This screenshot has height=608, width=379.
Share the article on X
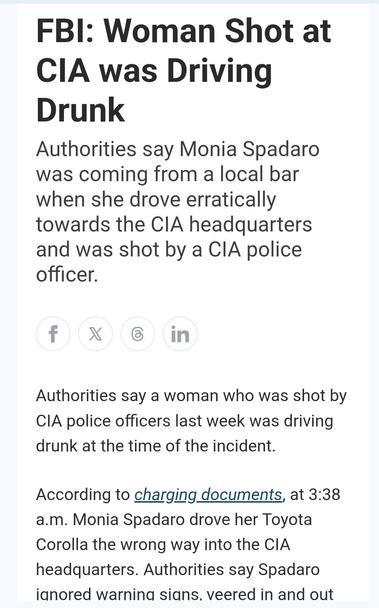click(x=95, y=333)
